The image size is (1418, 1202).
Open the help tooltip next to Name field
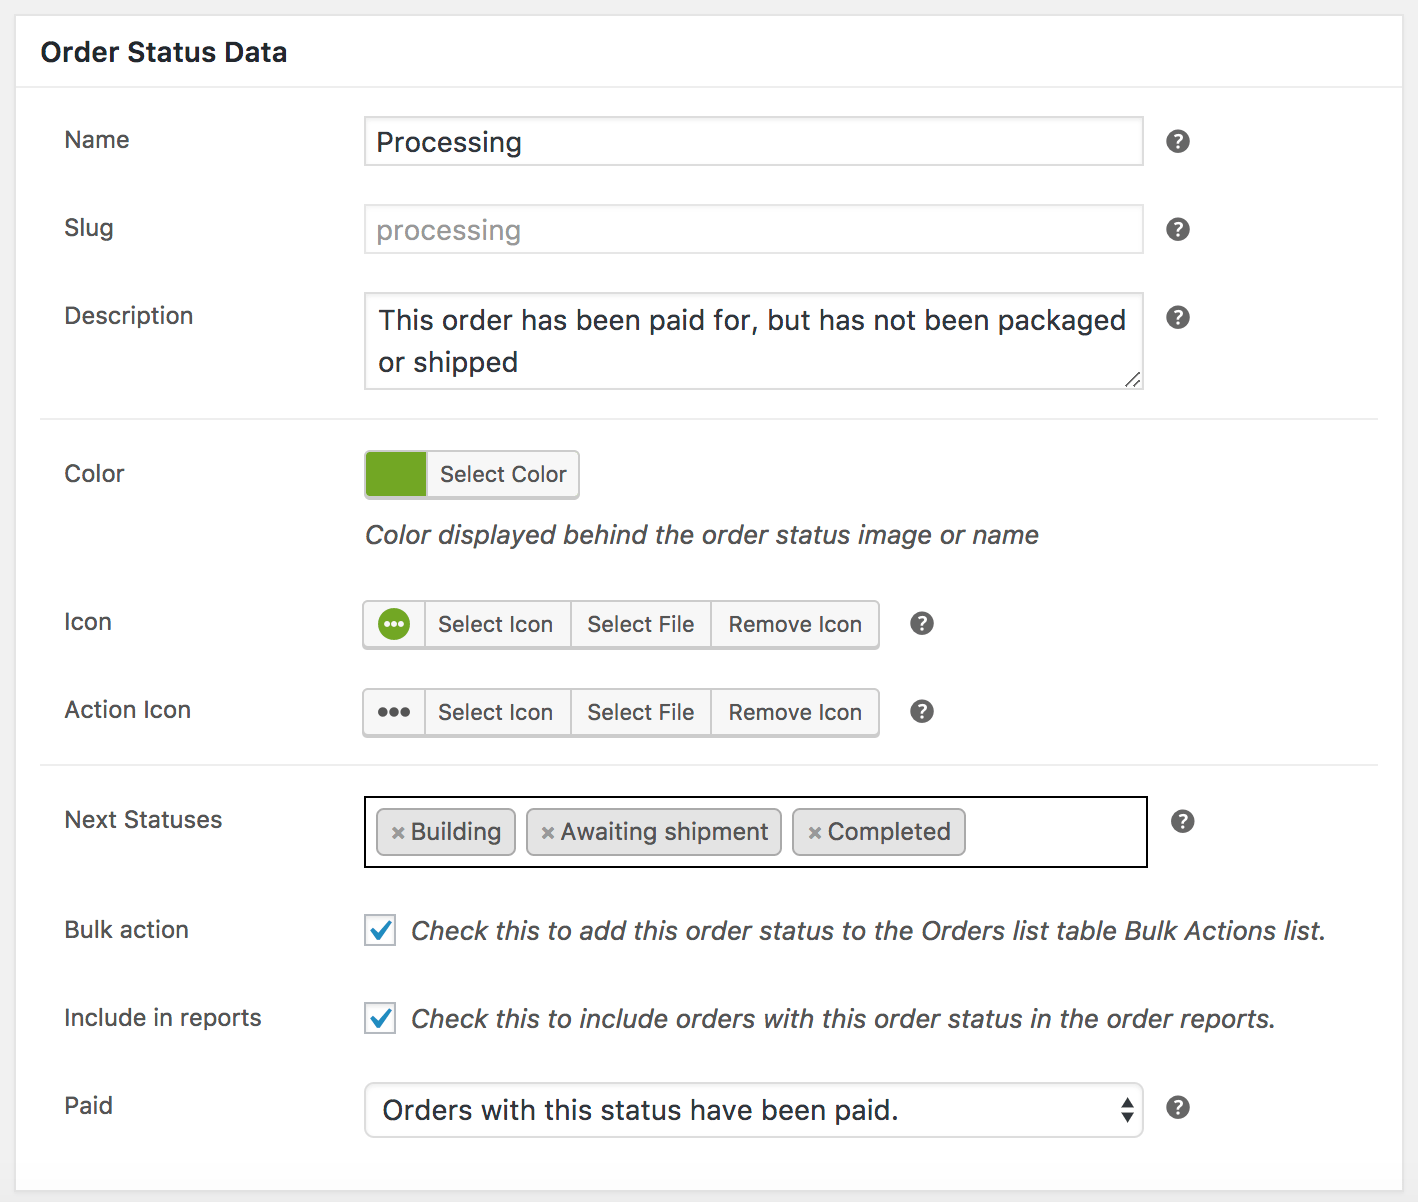tap(1178, 141)
